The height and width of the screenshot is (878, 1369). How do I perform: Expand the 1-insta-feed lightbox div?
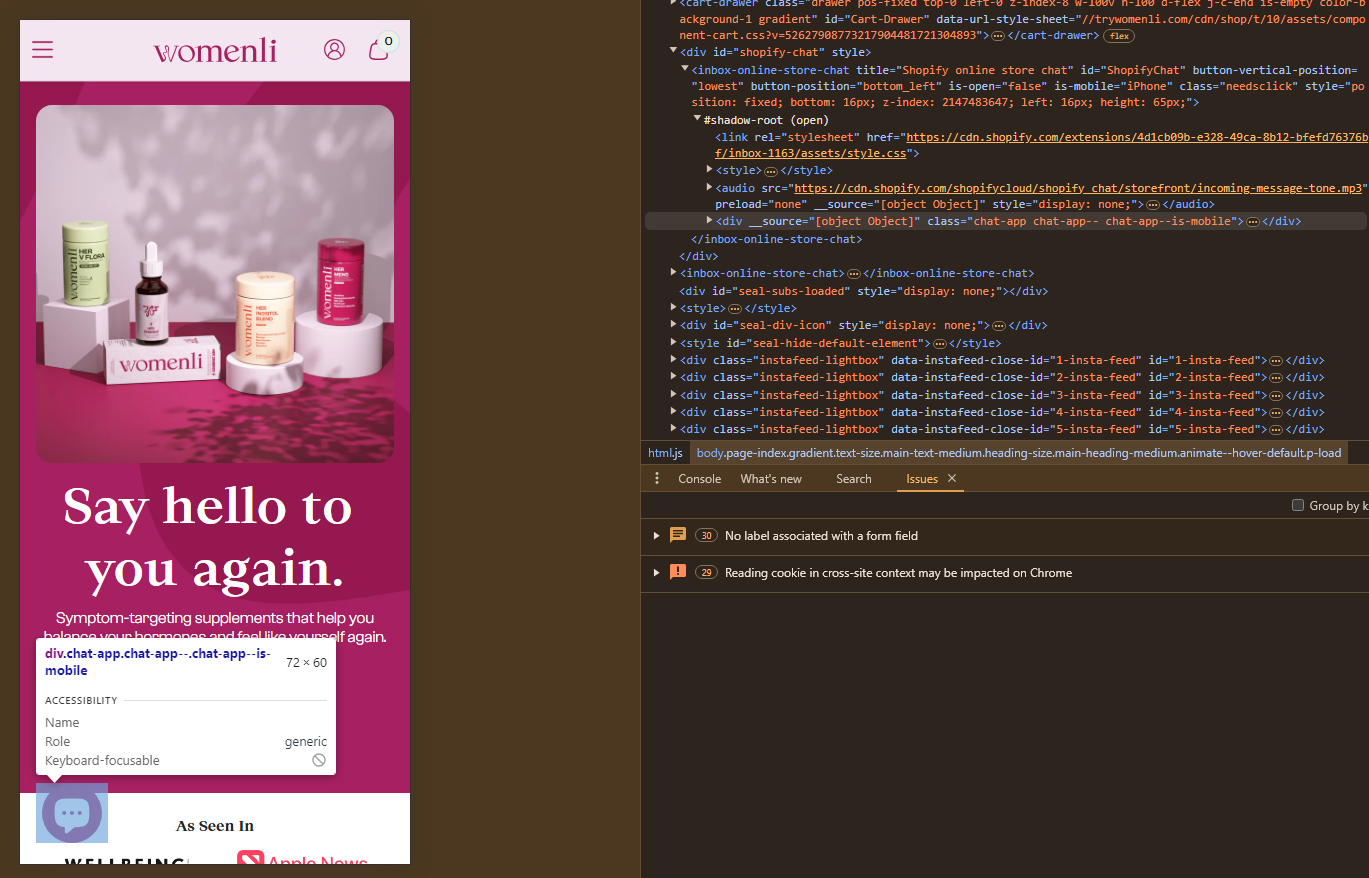[674, 360]
